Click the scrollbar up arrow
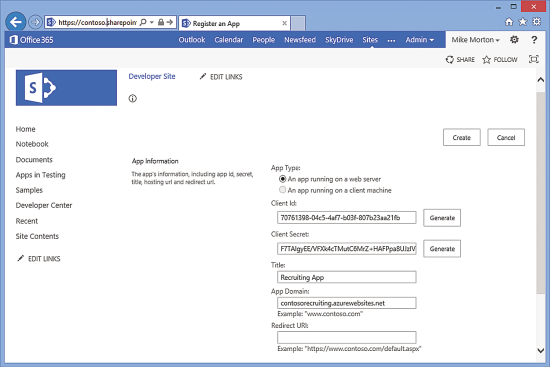 click(x=541, y=80)
